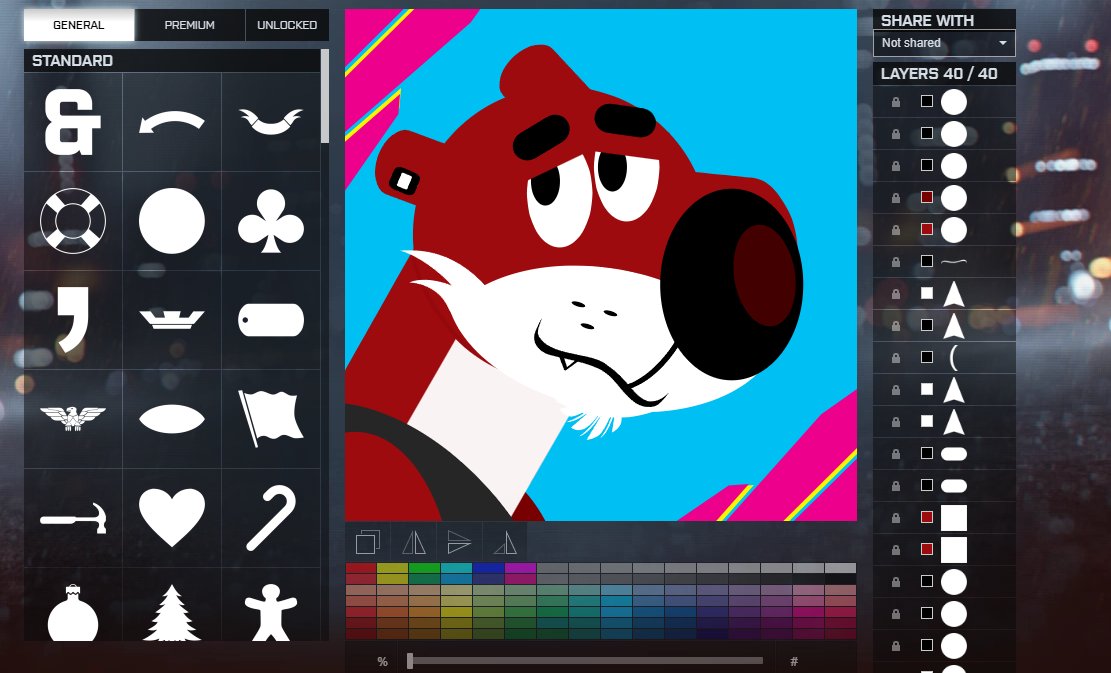Screen dimensions: 1111x673
Task: Pick the hammer shape
Action: [x=73, y=518]
